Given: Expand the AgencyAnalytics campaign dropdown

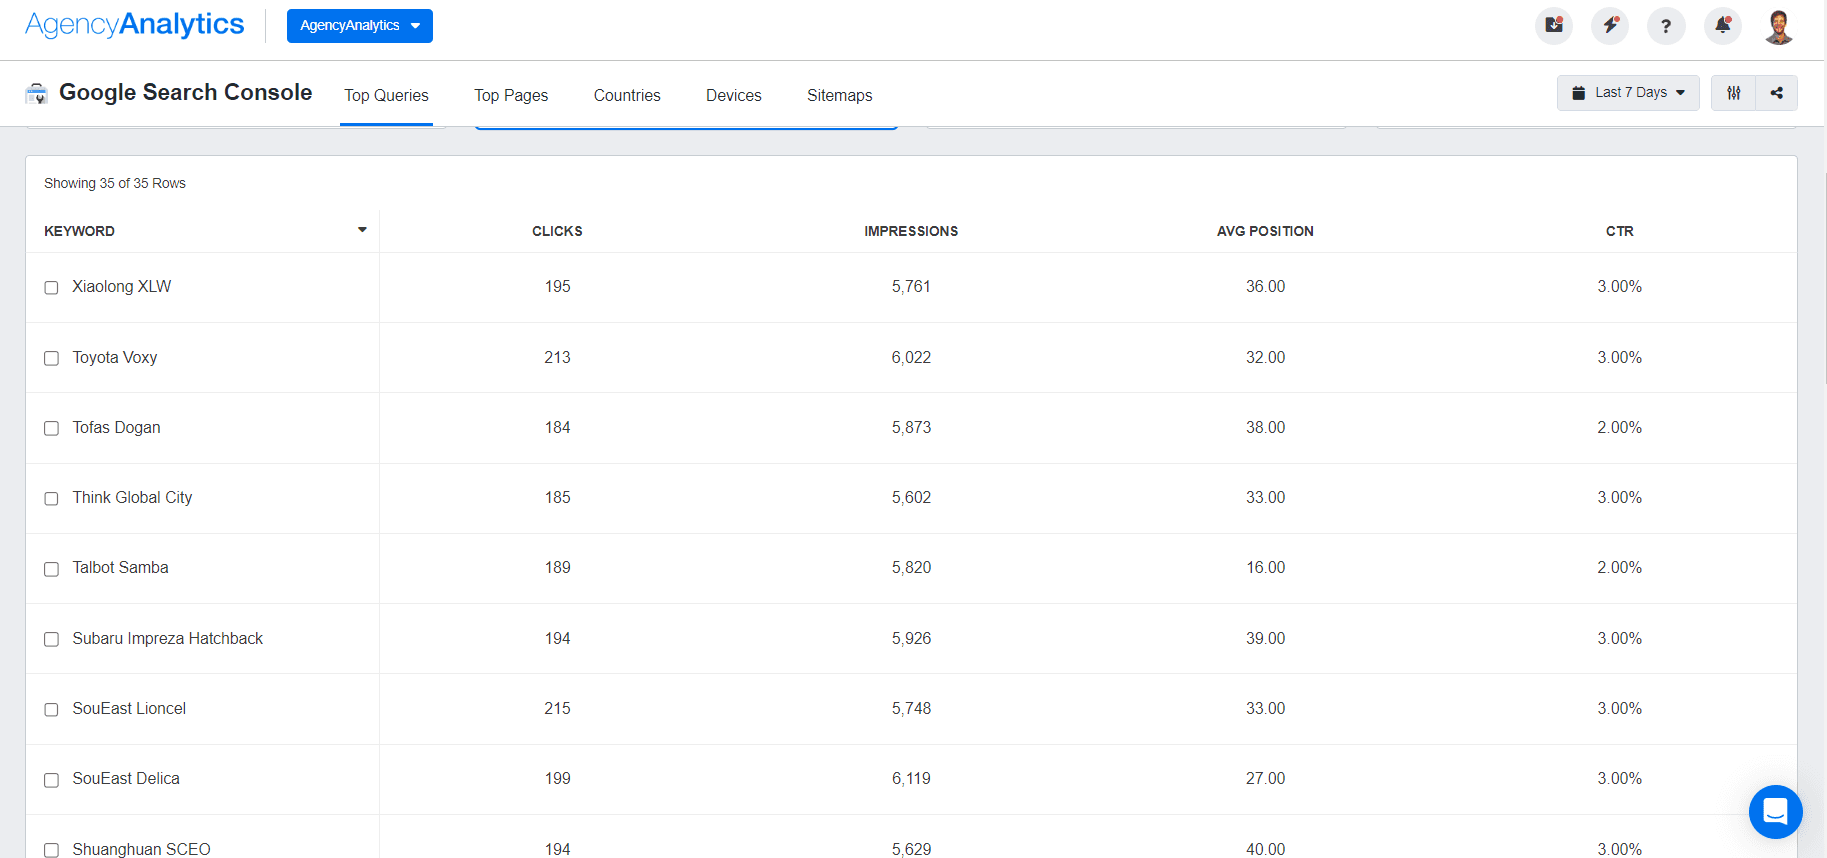Looking at the screenshot, I should (x=359, y=26).
